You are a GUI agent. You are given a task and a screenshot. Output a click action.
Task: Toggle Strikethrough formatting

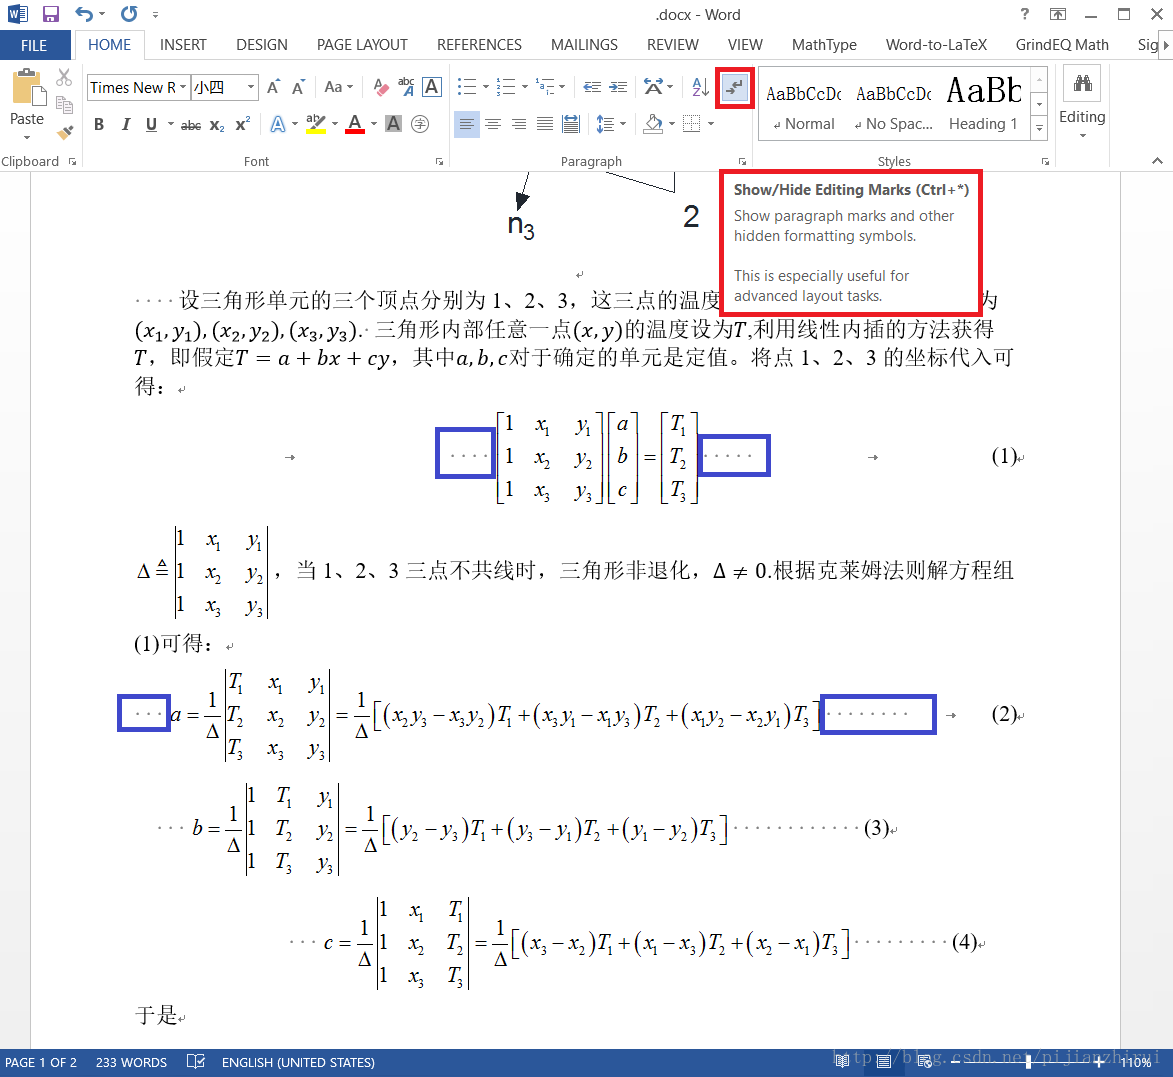(191, 125)
